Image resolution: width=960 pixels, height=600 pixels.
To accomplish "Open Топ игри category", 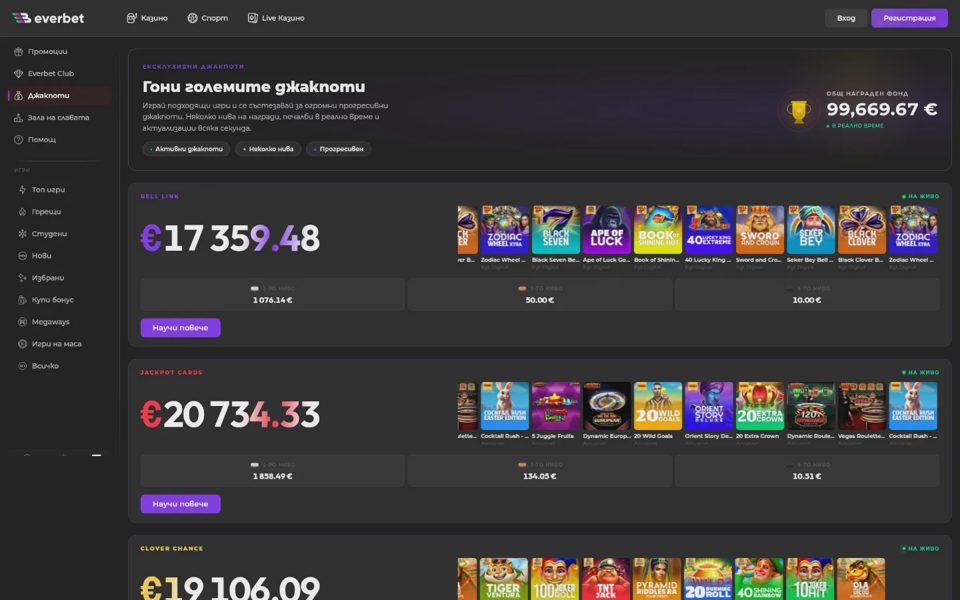I will click(48, 190).
